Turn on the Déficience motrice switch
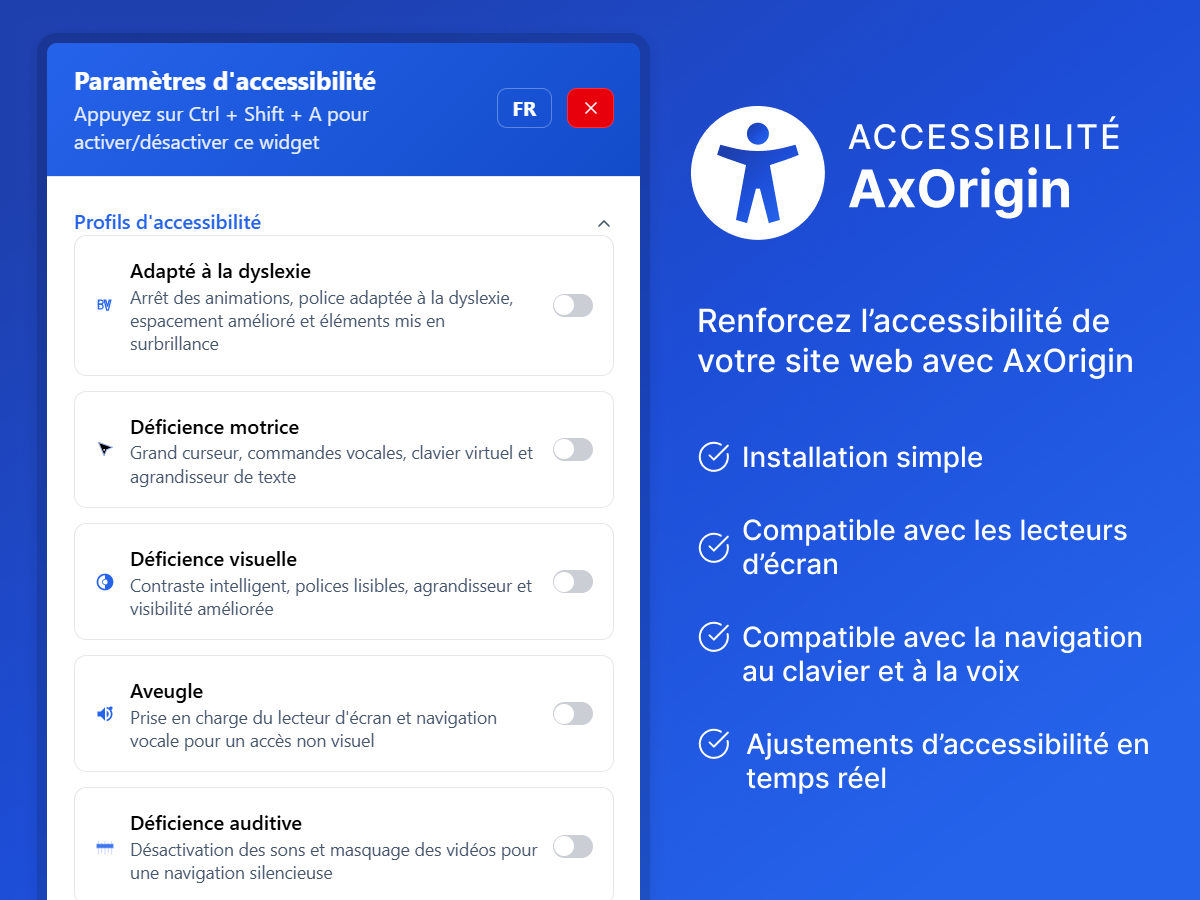 coord(573,450)
